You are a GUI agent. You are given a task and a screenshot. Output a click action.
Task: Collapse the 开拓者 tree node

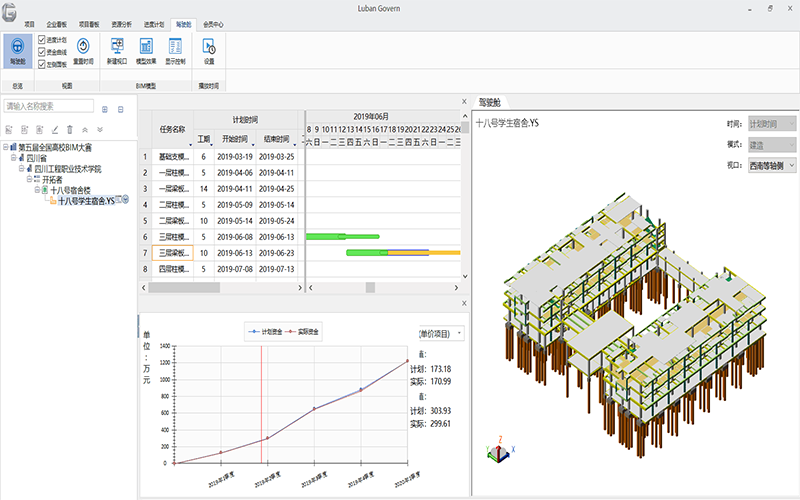coord(29,179)
